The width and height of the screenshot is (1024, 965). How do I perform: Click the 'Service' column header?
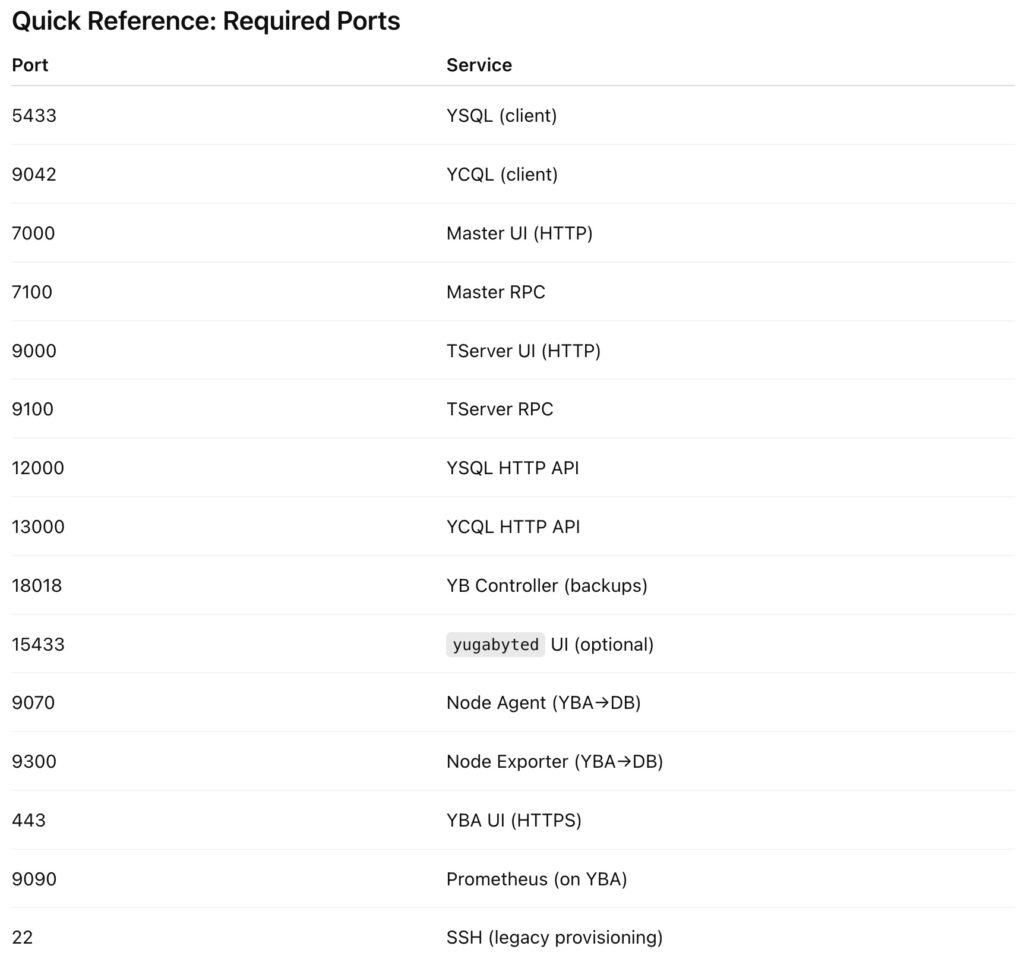(479, 65)
